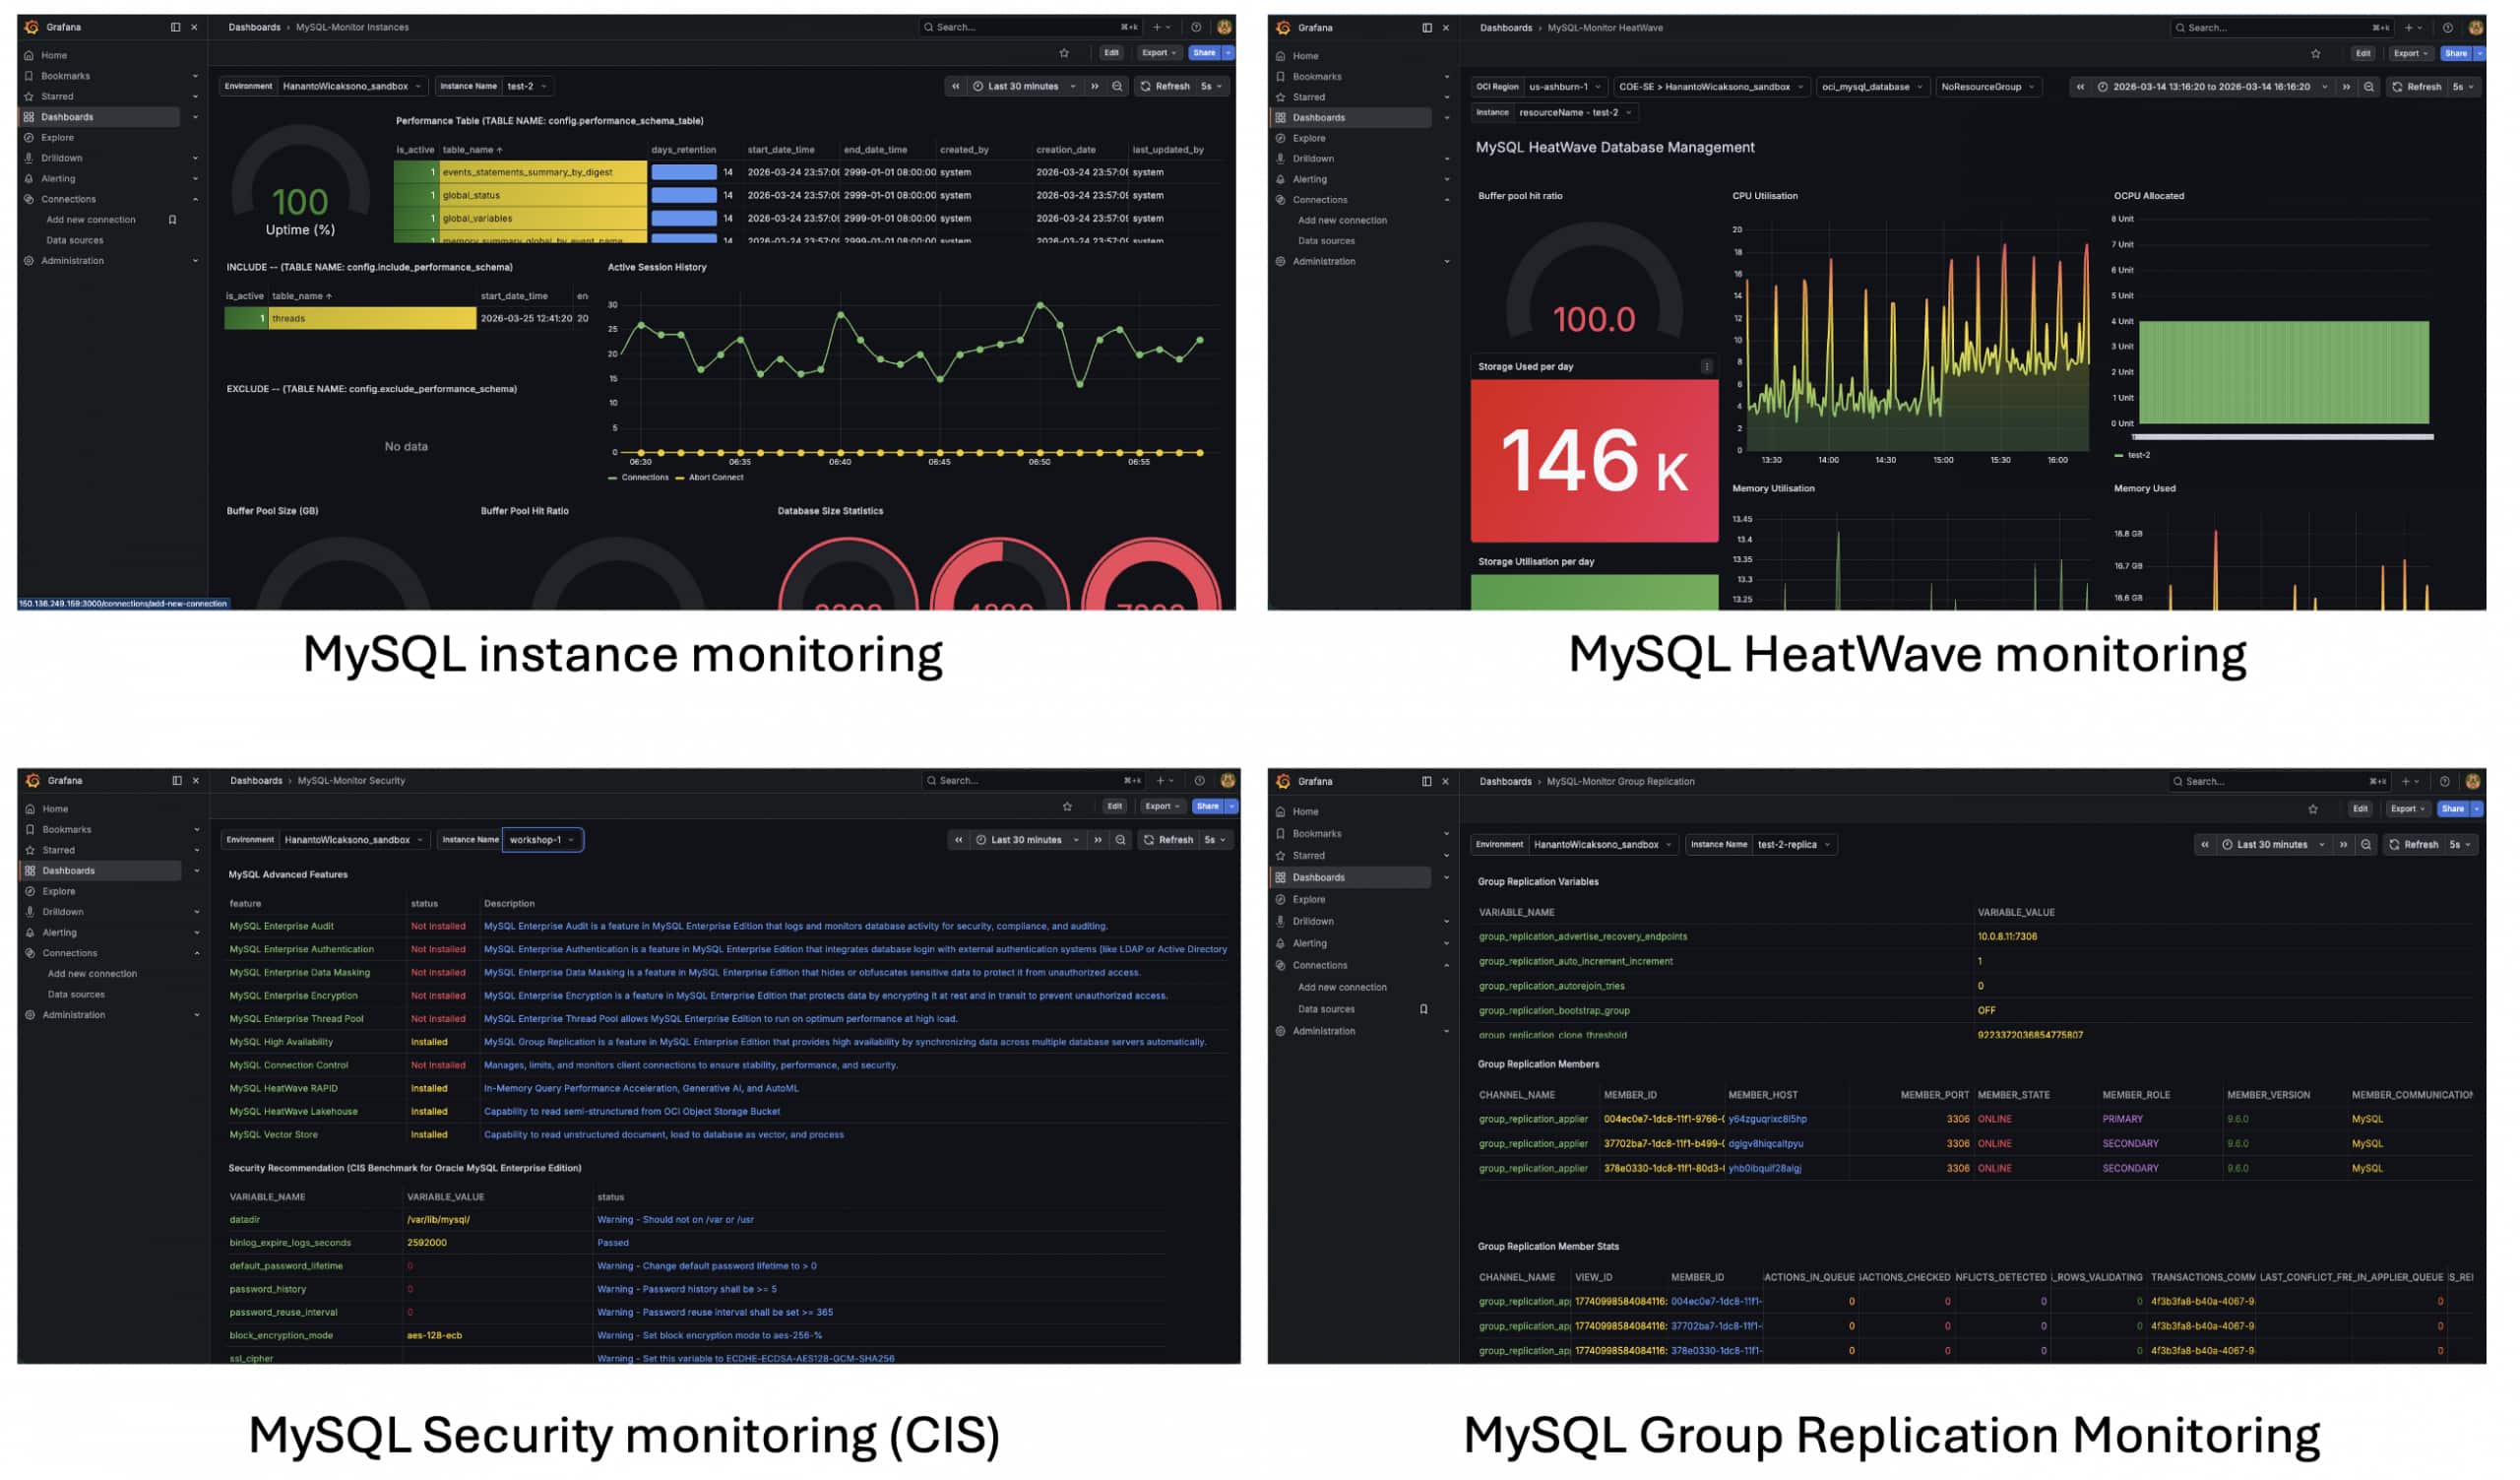The image size is (2520, 1480).
Task: Open Explore in Security dashboard sidebar
Action: [58, 891]
